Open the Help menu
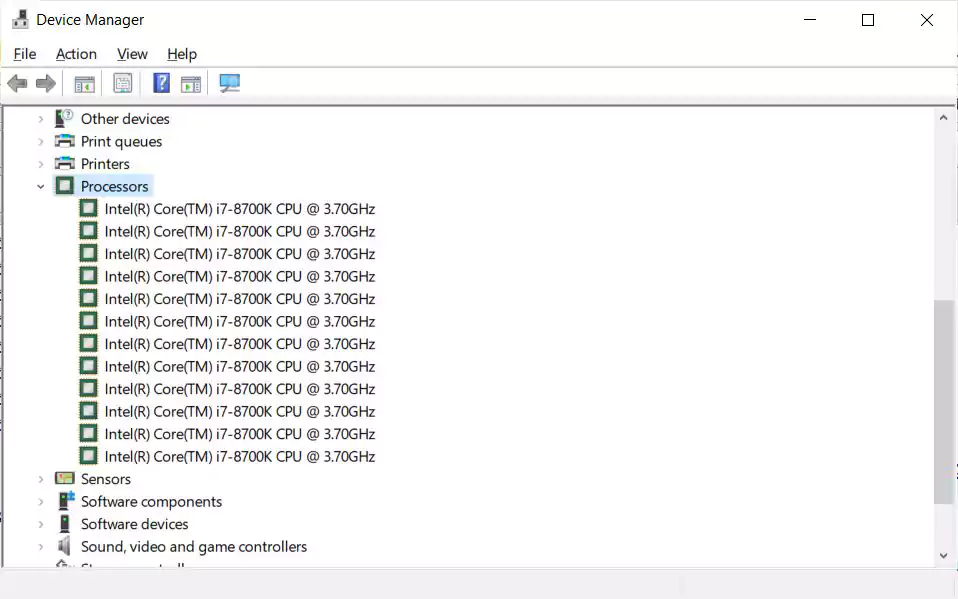Image resolution: width=958 pixels, height=599 pixels. (x=181, y=54)
